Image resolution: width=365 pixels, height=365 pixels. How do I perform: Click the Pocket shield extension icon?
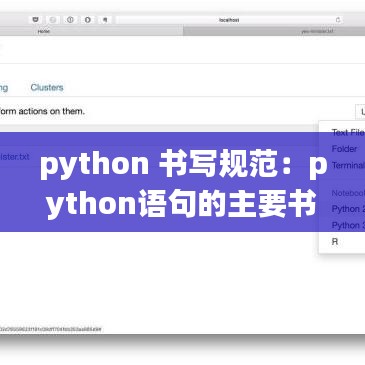tap(35, 20)
